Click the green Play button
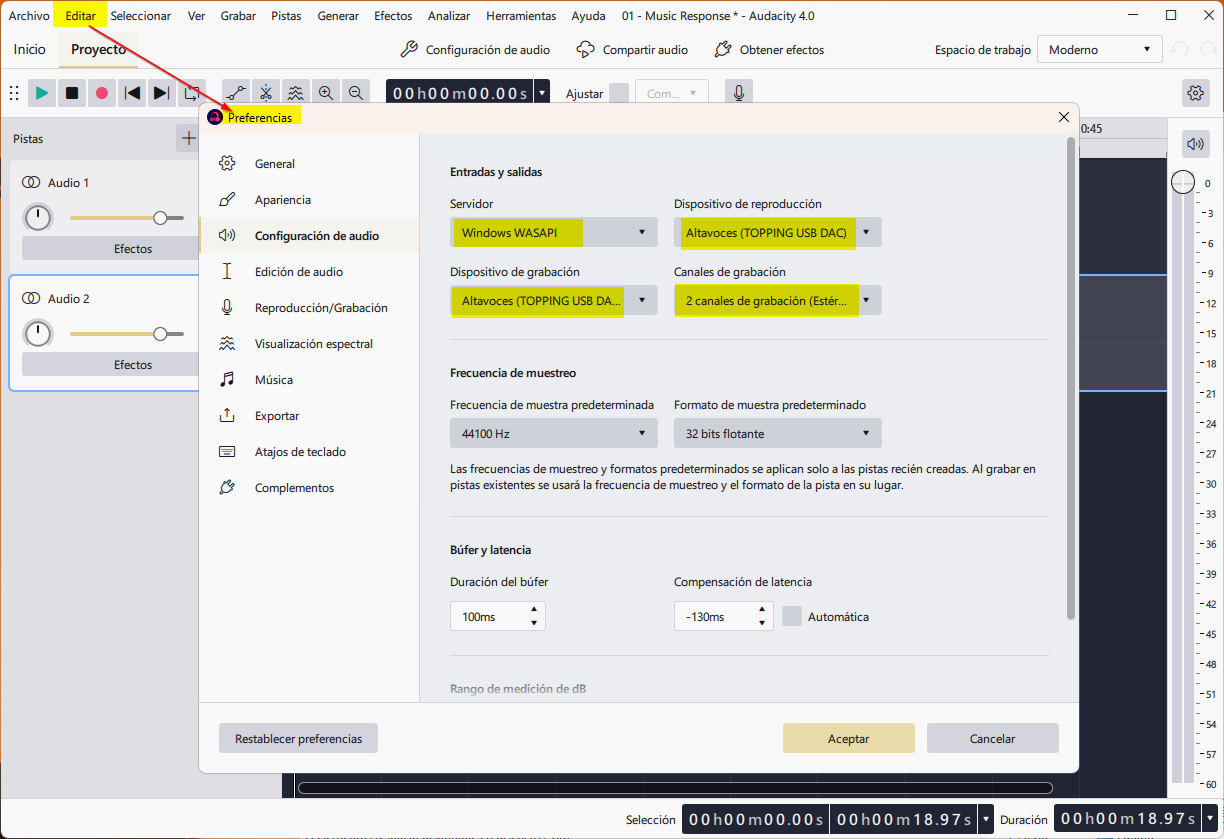This screenshot has width=1224, height=839. point(42,93)
